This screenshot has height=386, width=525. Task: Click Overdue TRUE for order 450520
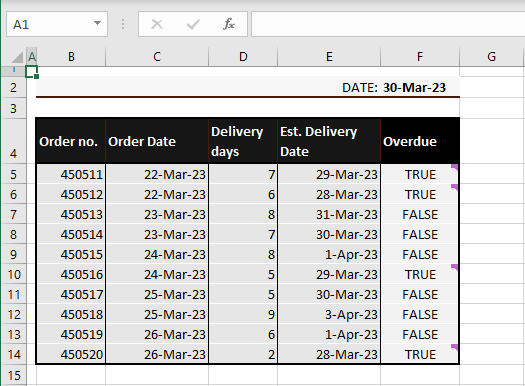coord(420,354)
